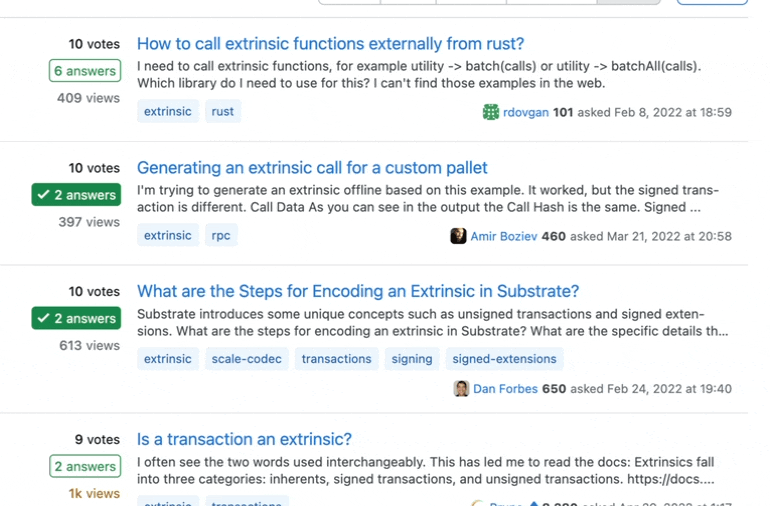Viewport: 770px width, 506px height.
Task: Open "What are the Steps for Encoding an Extrinsic" question
Action: [358, 292]
